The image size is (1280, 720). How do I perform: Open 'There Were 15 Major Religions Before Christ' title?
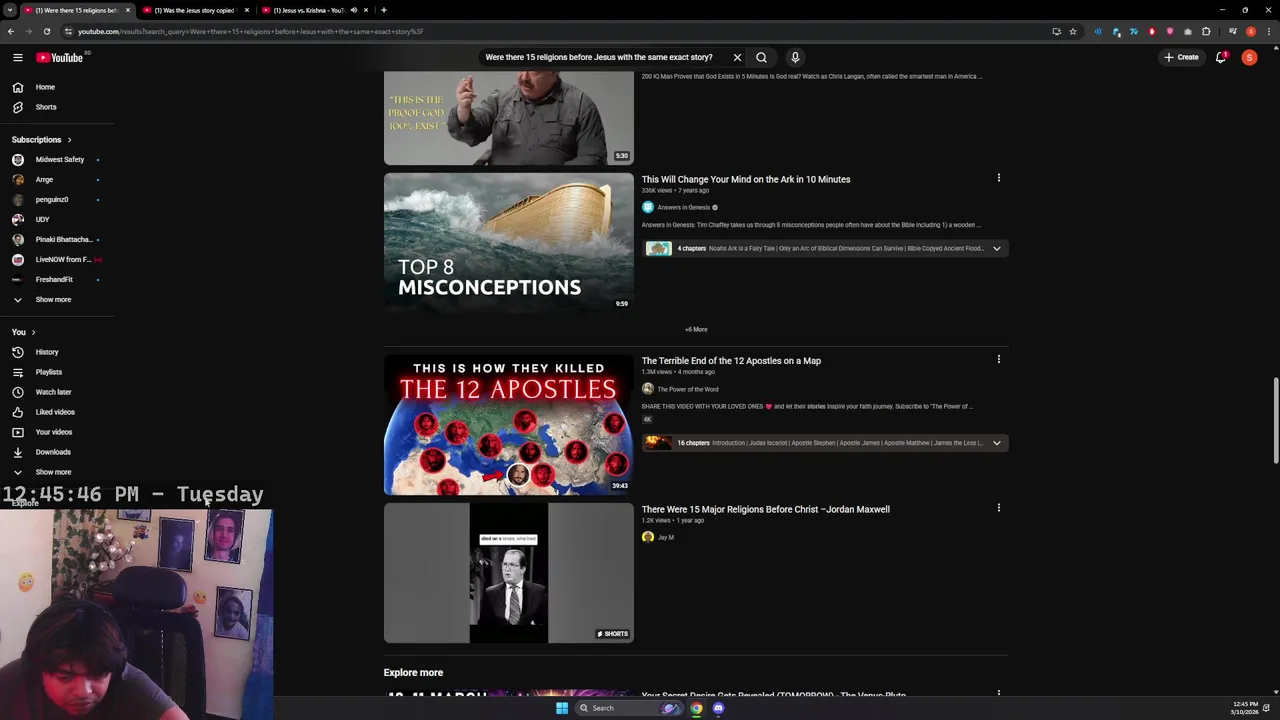point(765,509)
